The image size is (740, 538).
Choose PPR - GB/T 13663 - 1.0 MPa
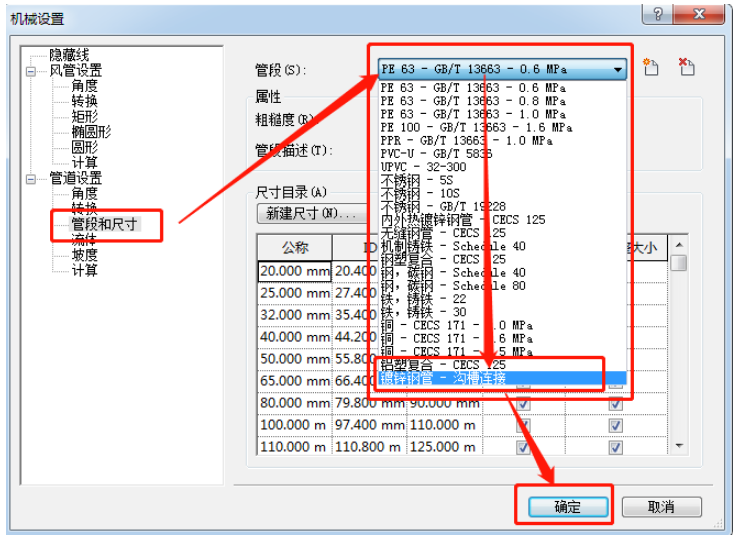503,141
